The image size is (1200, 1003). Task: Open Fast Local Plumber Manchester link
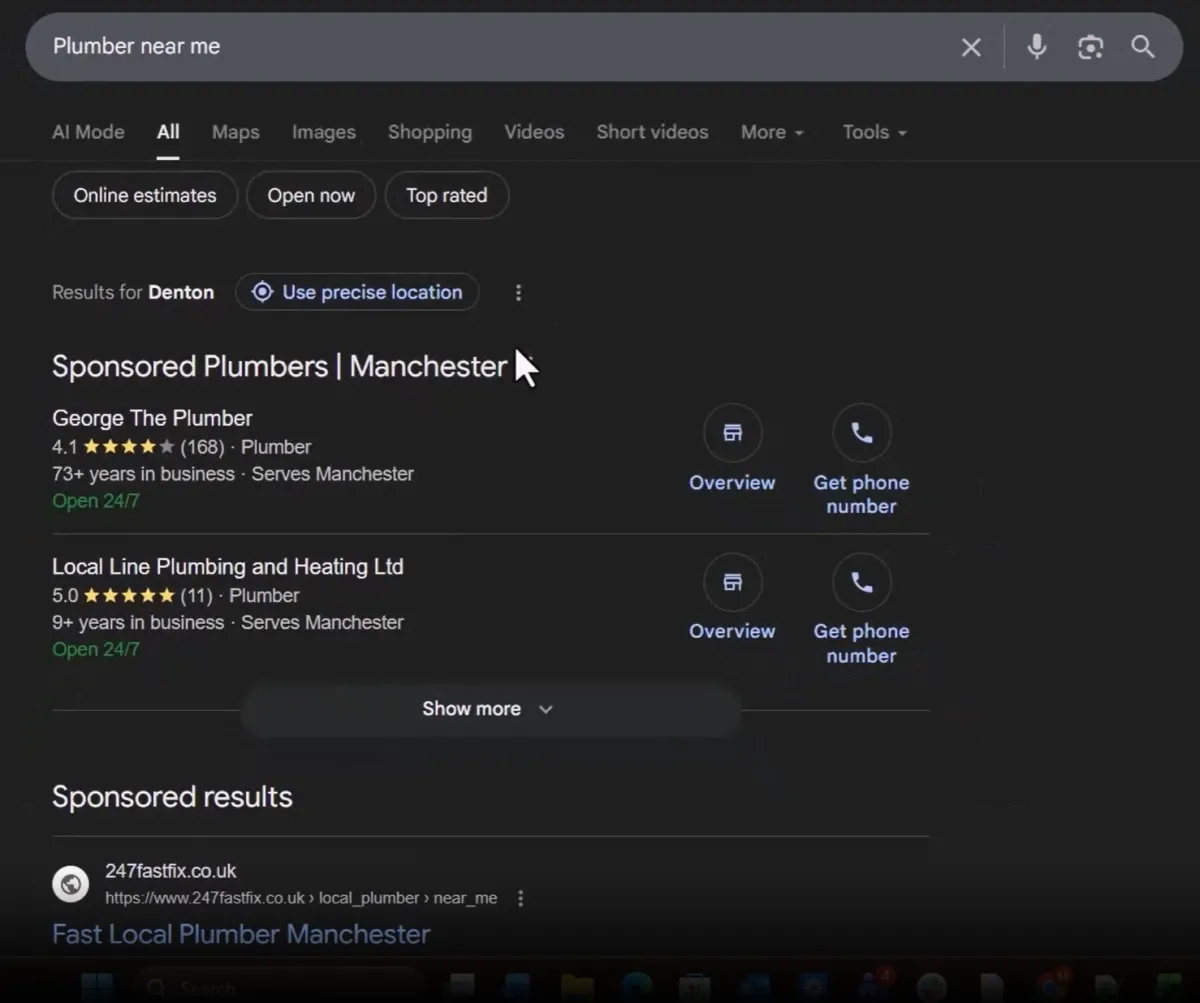[x=241, y=934]
